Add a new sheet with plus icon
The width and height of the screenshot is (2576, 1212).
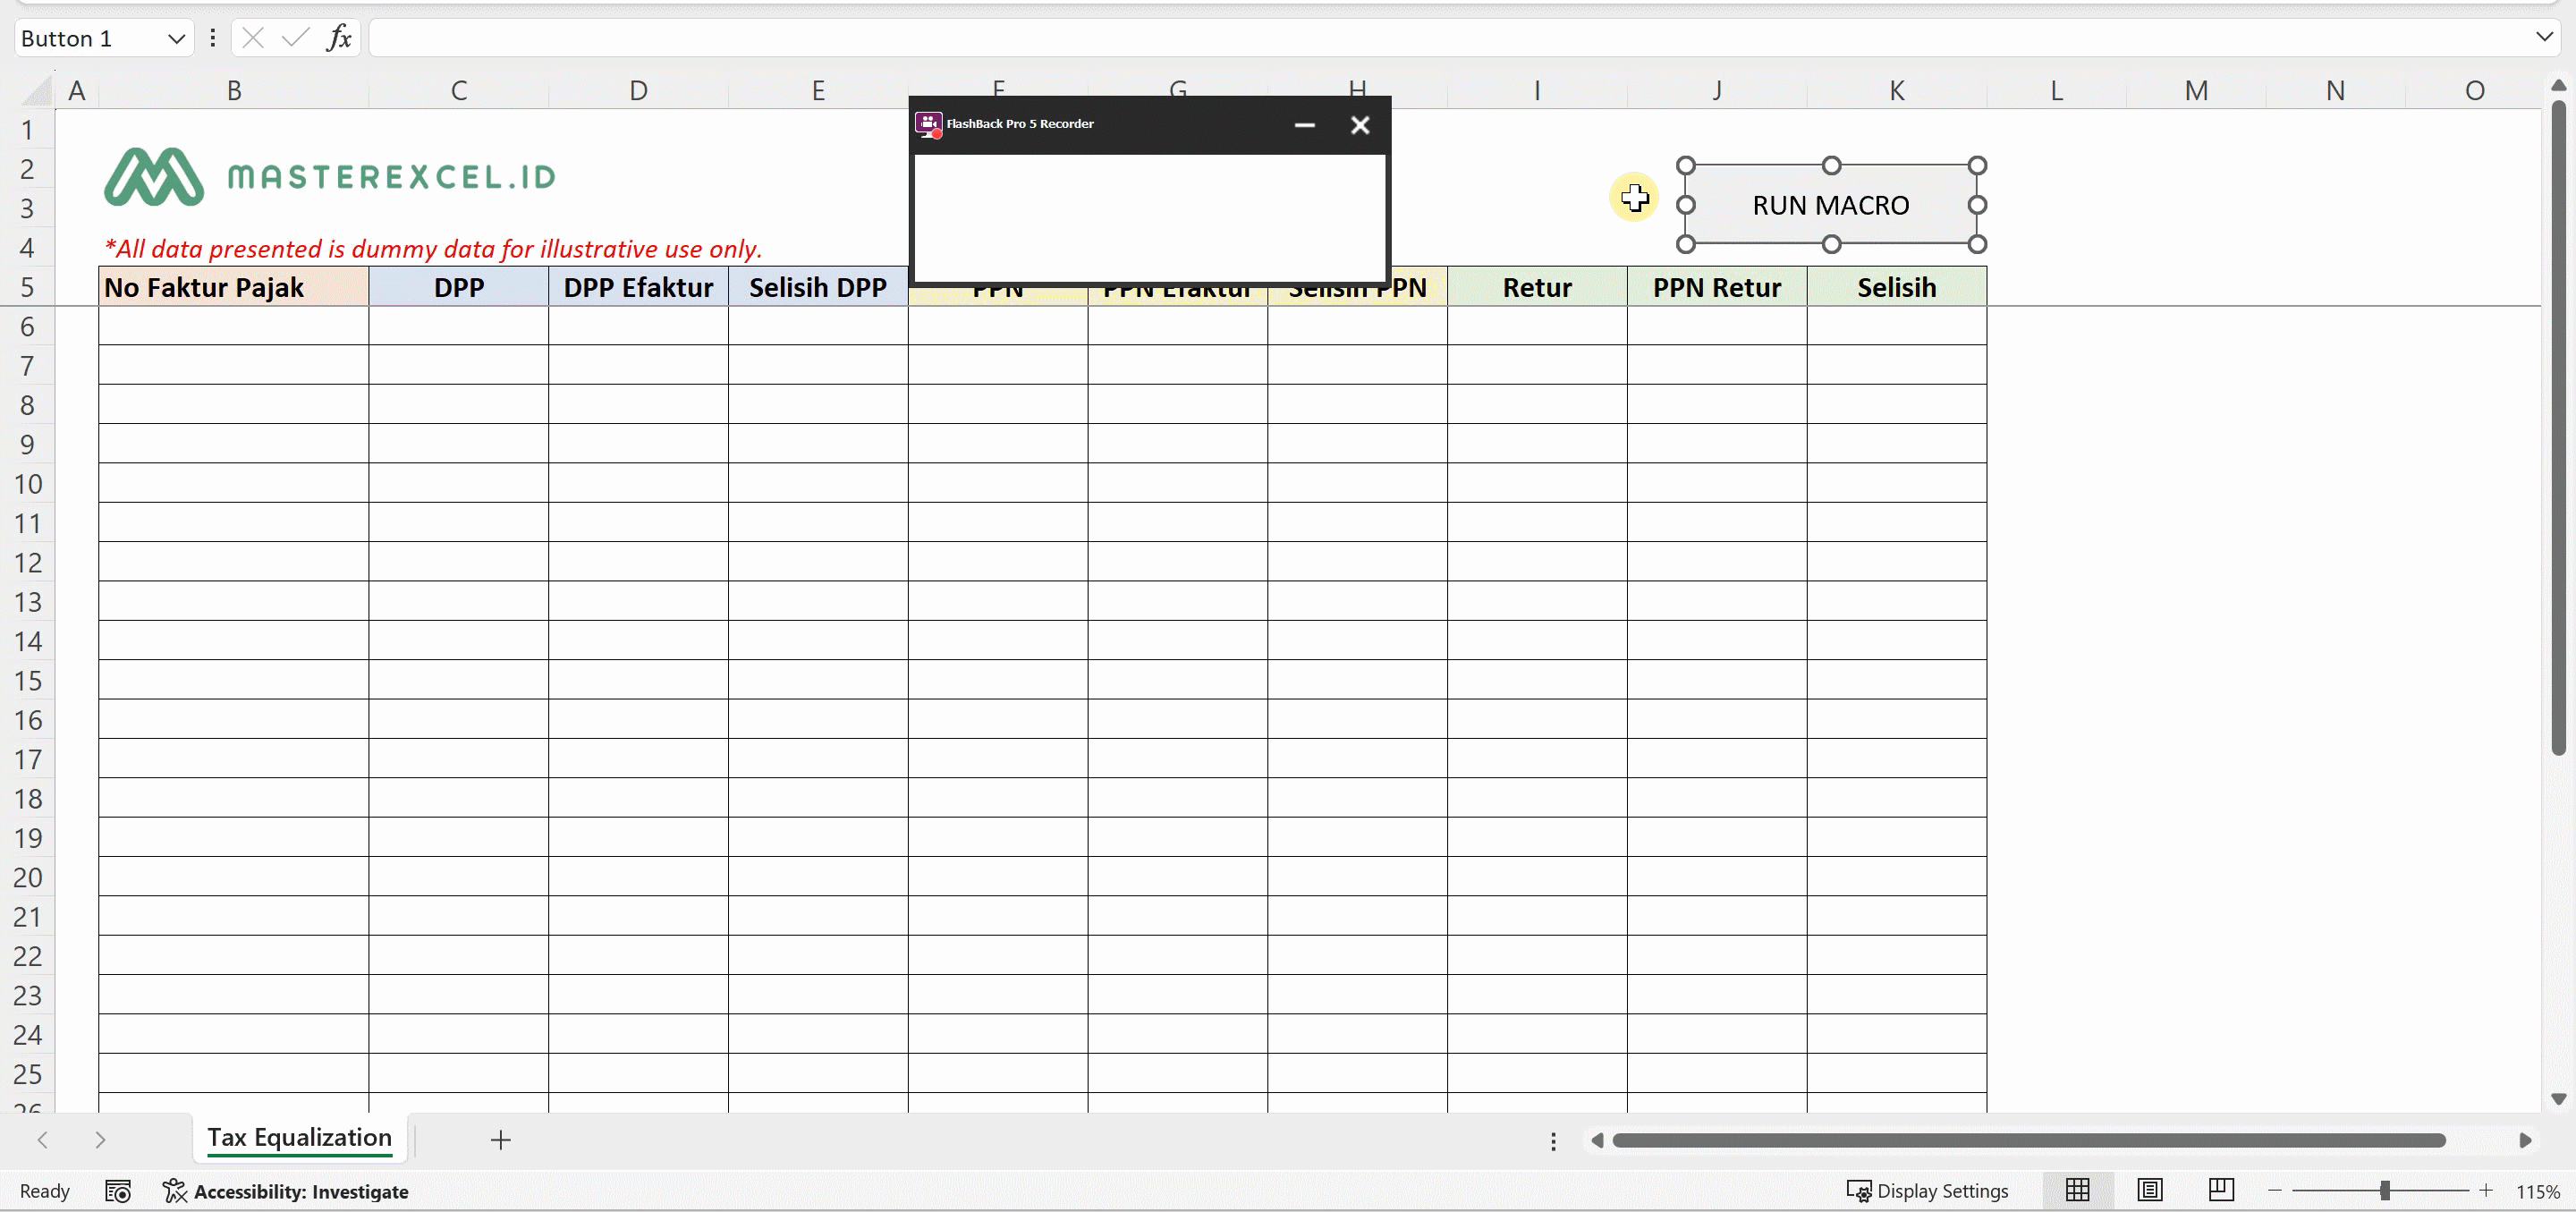[x=501, y=1139]
